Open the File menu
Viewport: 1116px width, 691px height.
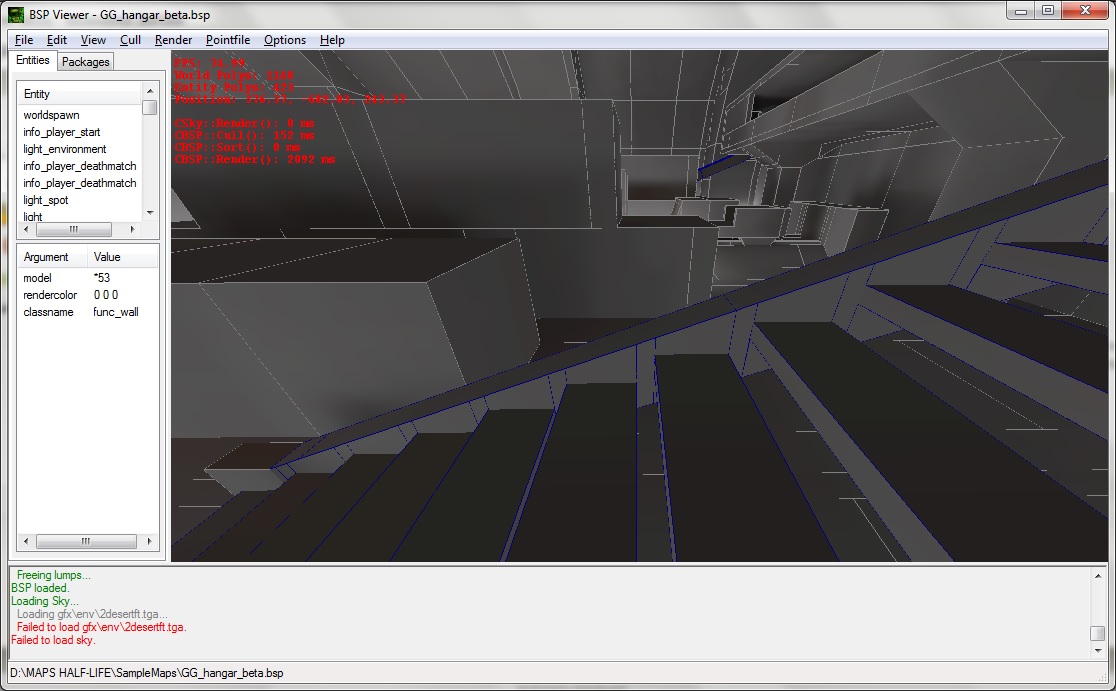point(24,40)
